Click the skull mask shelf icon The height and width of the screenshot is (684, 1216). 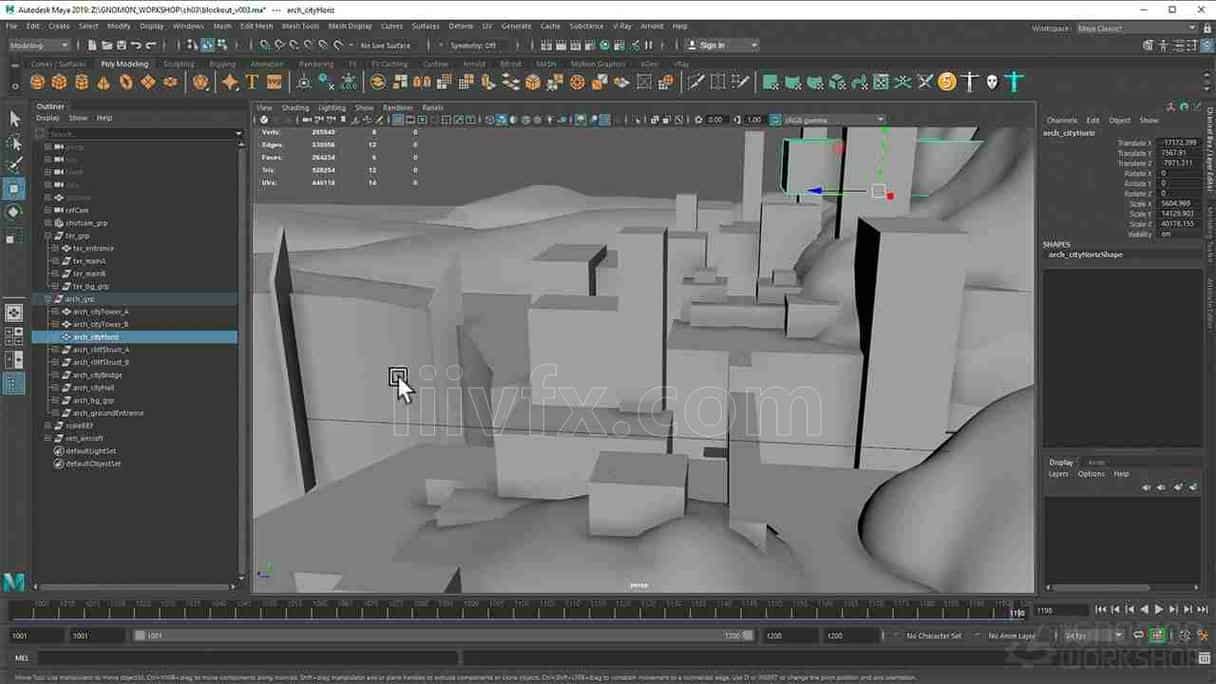click(992, 82)
